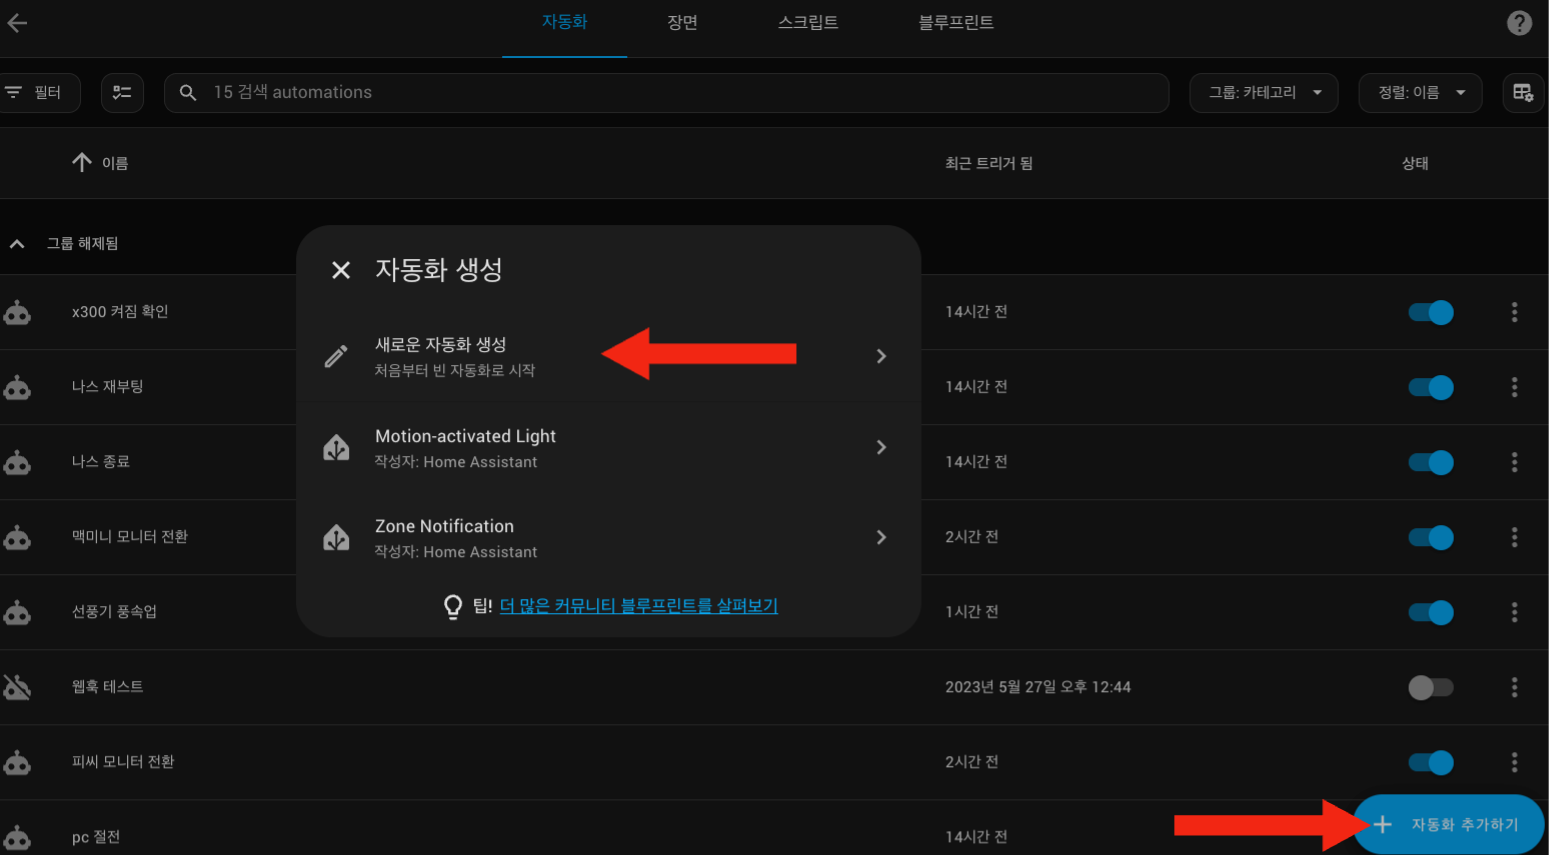Click the robot icon beside 나스 재부팅

coord(18,388)
